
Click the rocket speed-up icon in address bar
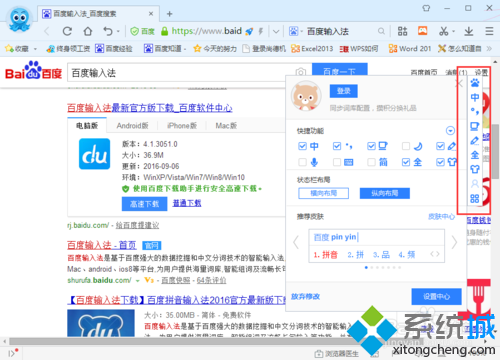coord(249,31)
